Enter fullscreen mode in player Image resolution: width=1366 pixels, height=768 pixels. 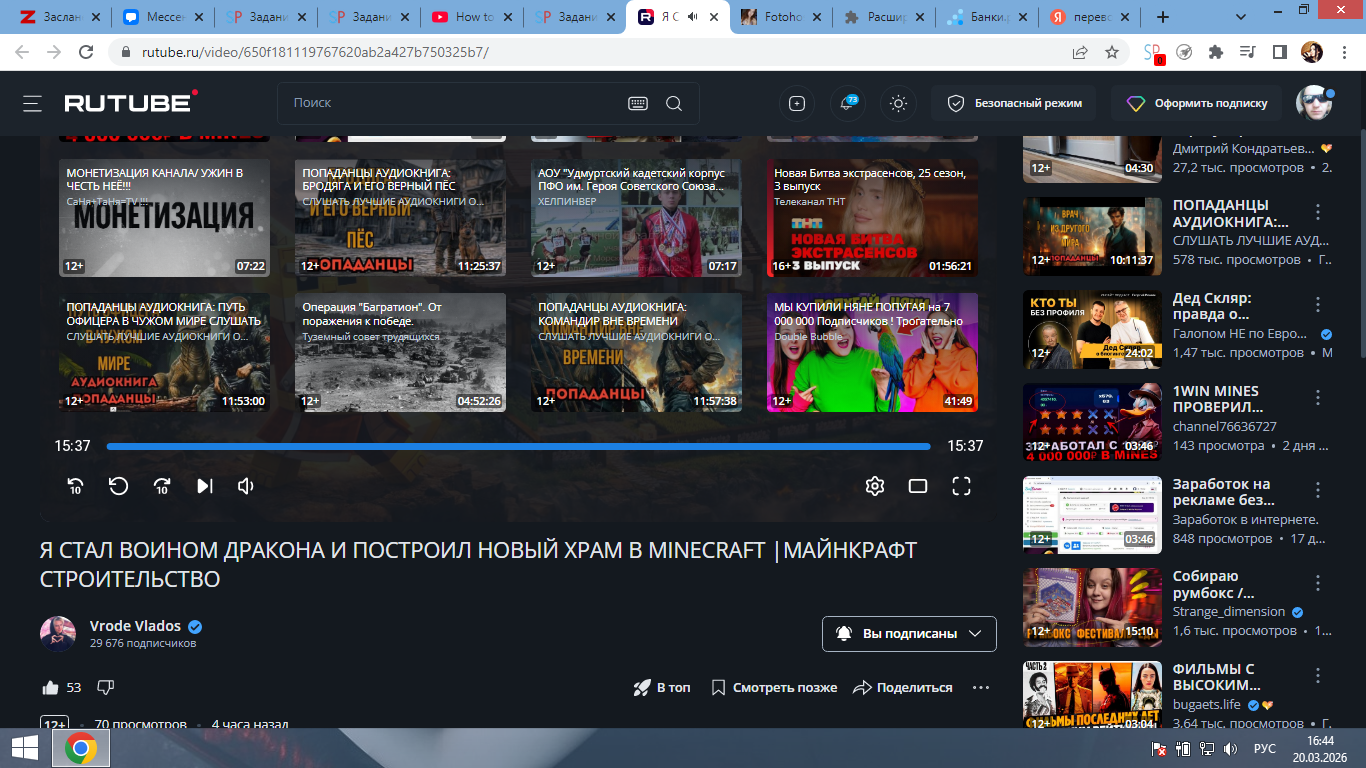click(961, 486)
